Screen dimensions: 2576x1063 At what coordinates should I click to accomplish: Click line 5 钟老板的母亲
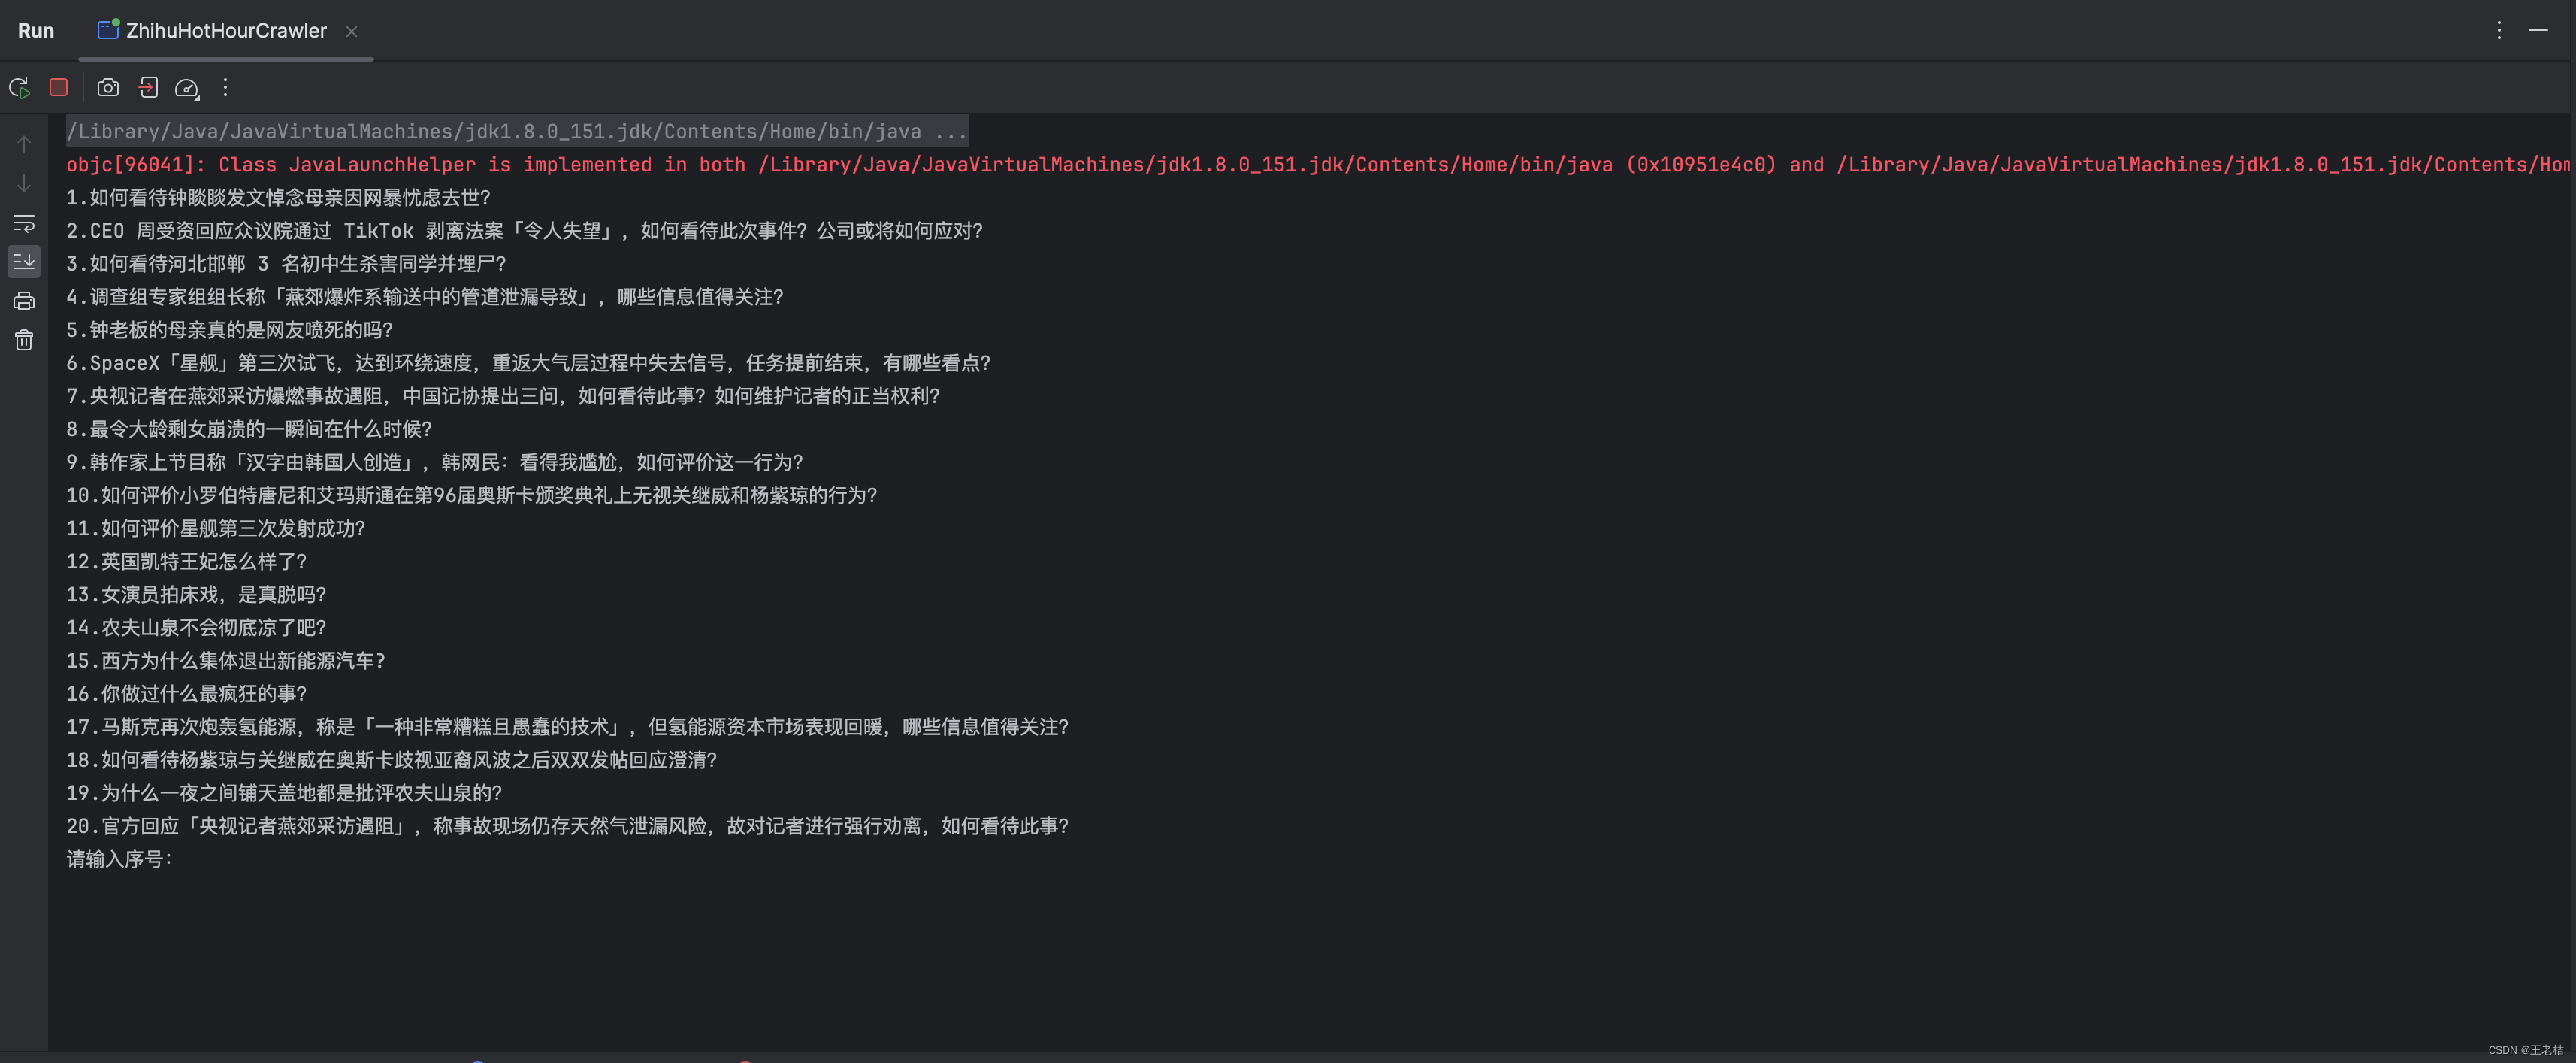click(x=230, y=329)
